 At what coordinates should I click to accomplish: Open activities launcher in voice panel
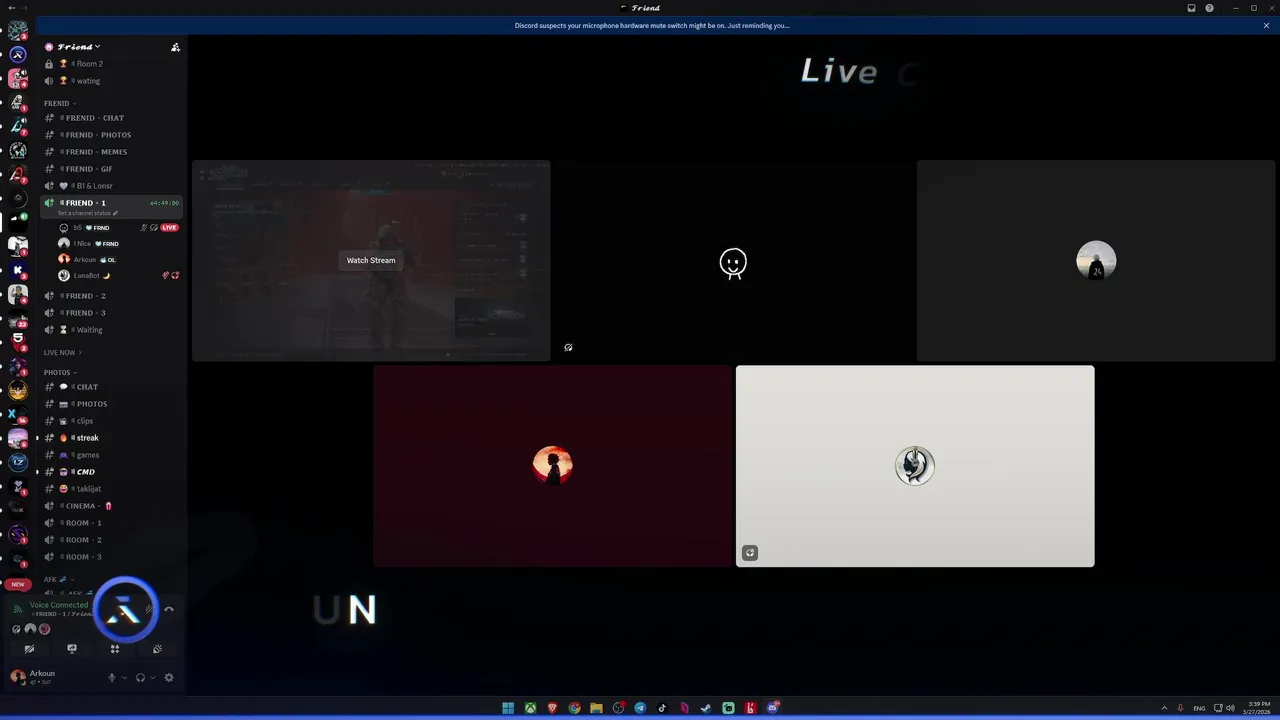point(115,649)
